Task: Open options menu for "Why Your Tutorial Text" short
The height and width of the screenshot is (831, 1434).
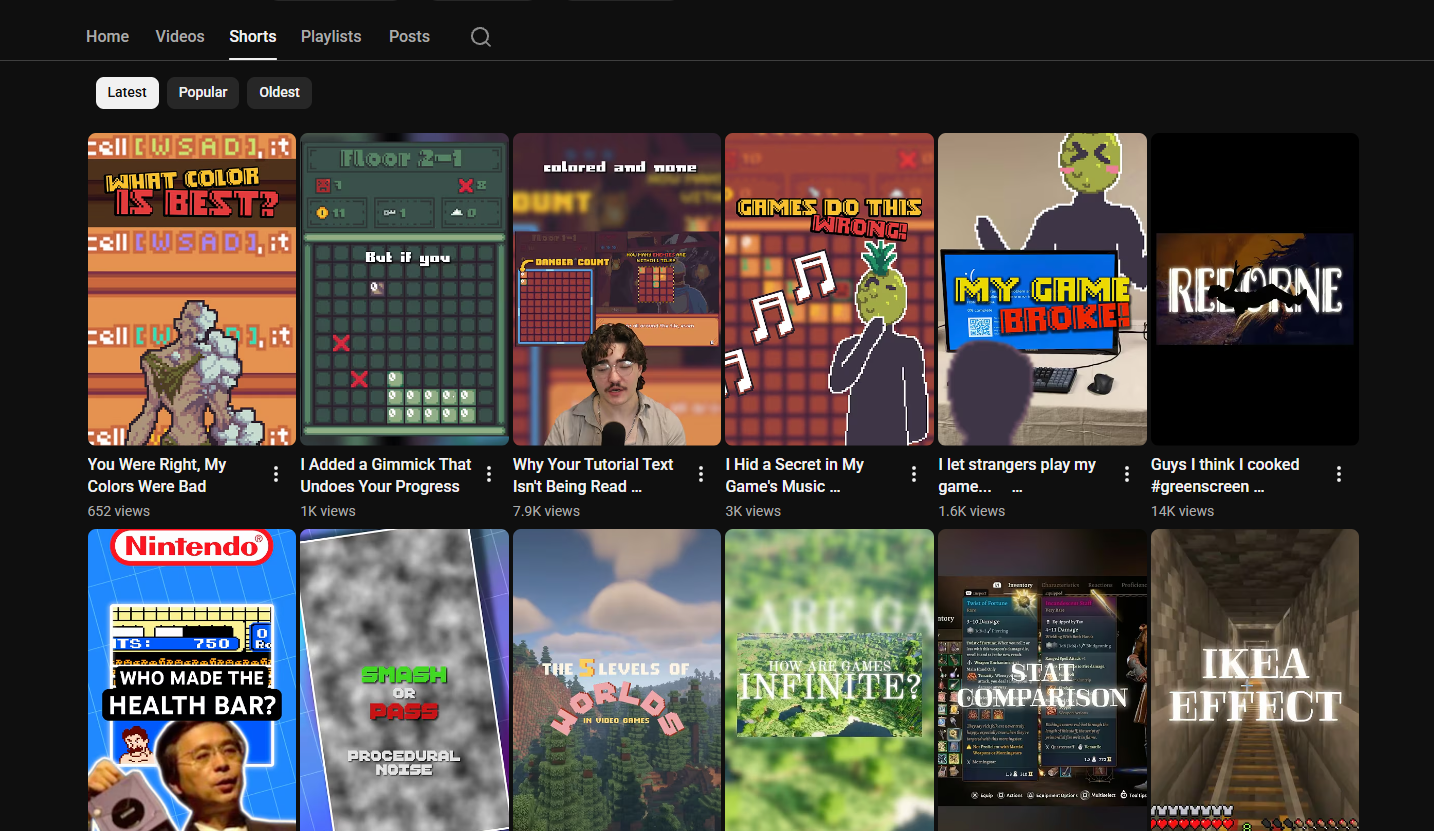Action: pos(701,474)
